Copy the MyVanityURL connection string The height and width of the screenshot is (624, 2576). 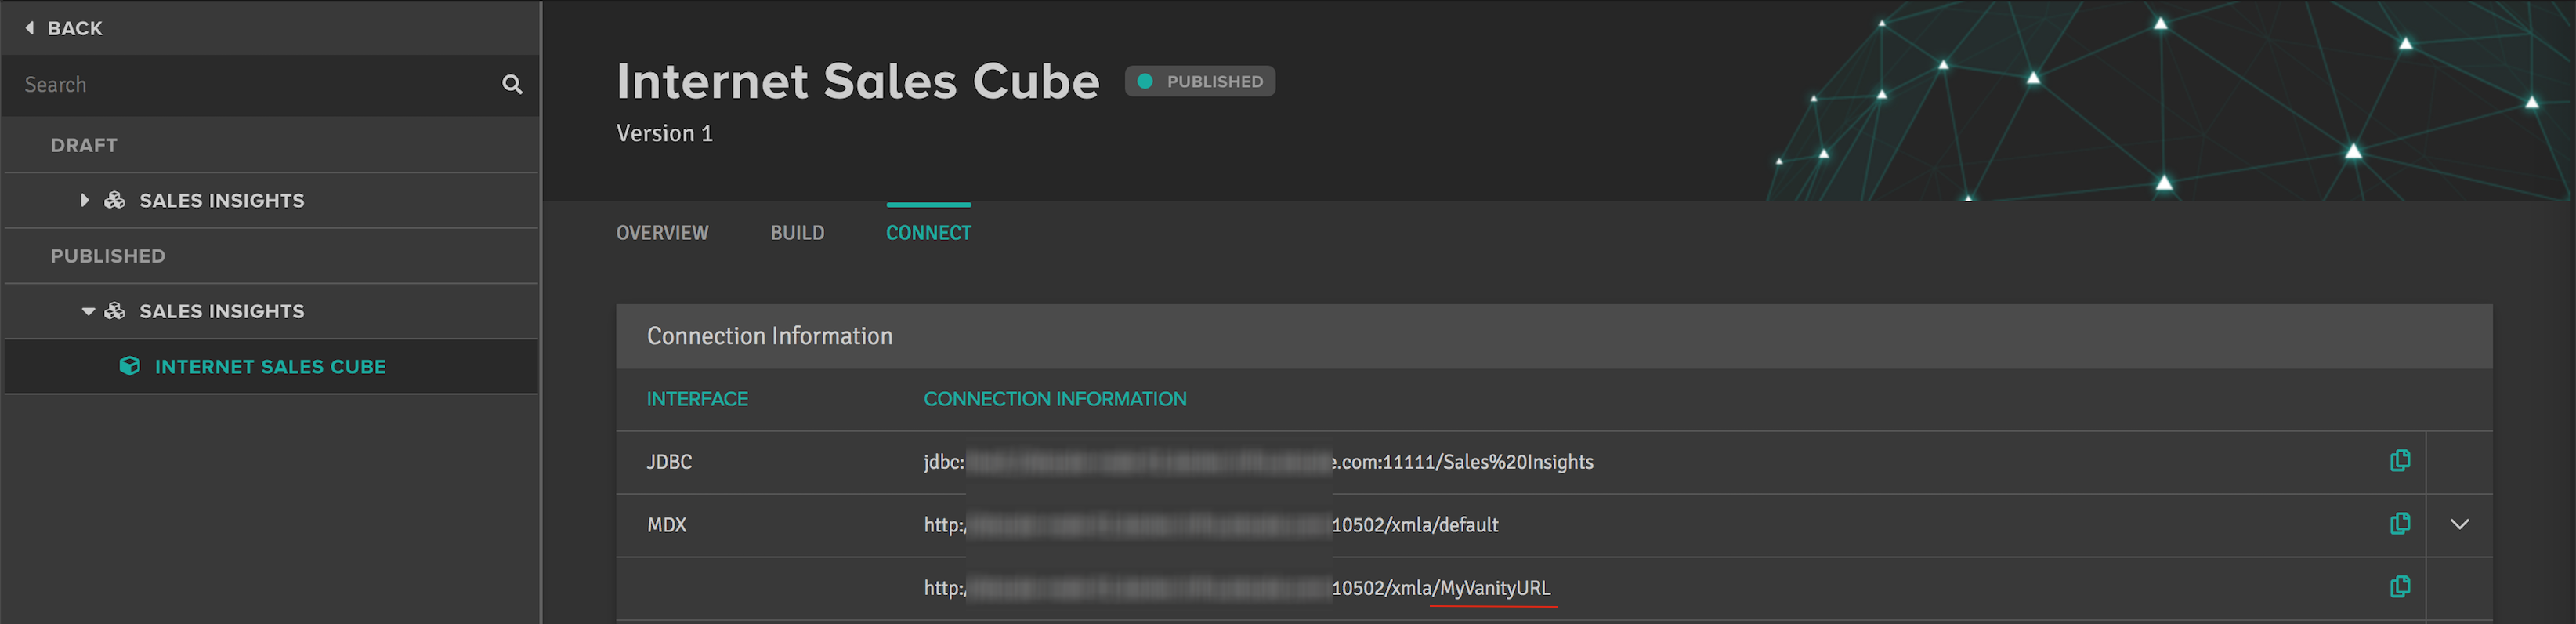(2399, 587)
